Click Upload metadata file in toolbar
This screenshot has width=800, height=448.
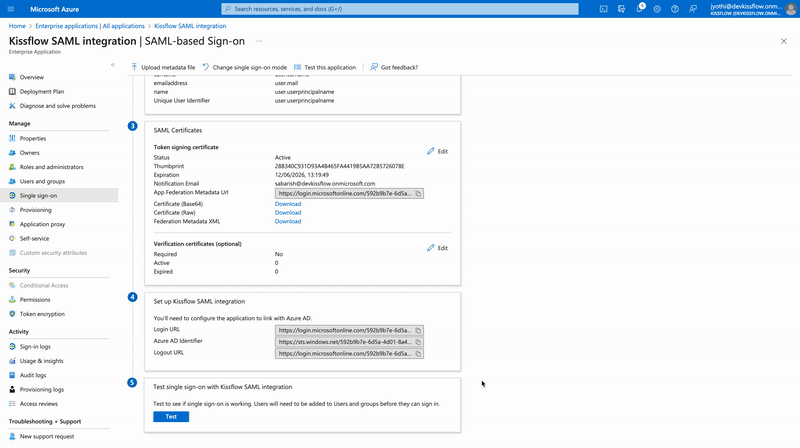click(x=163, y=67)
